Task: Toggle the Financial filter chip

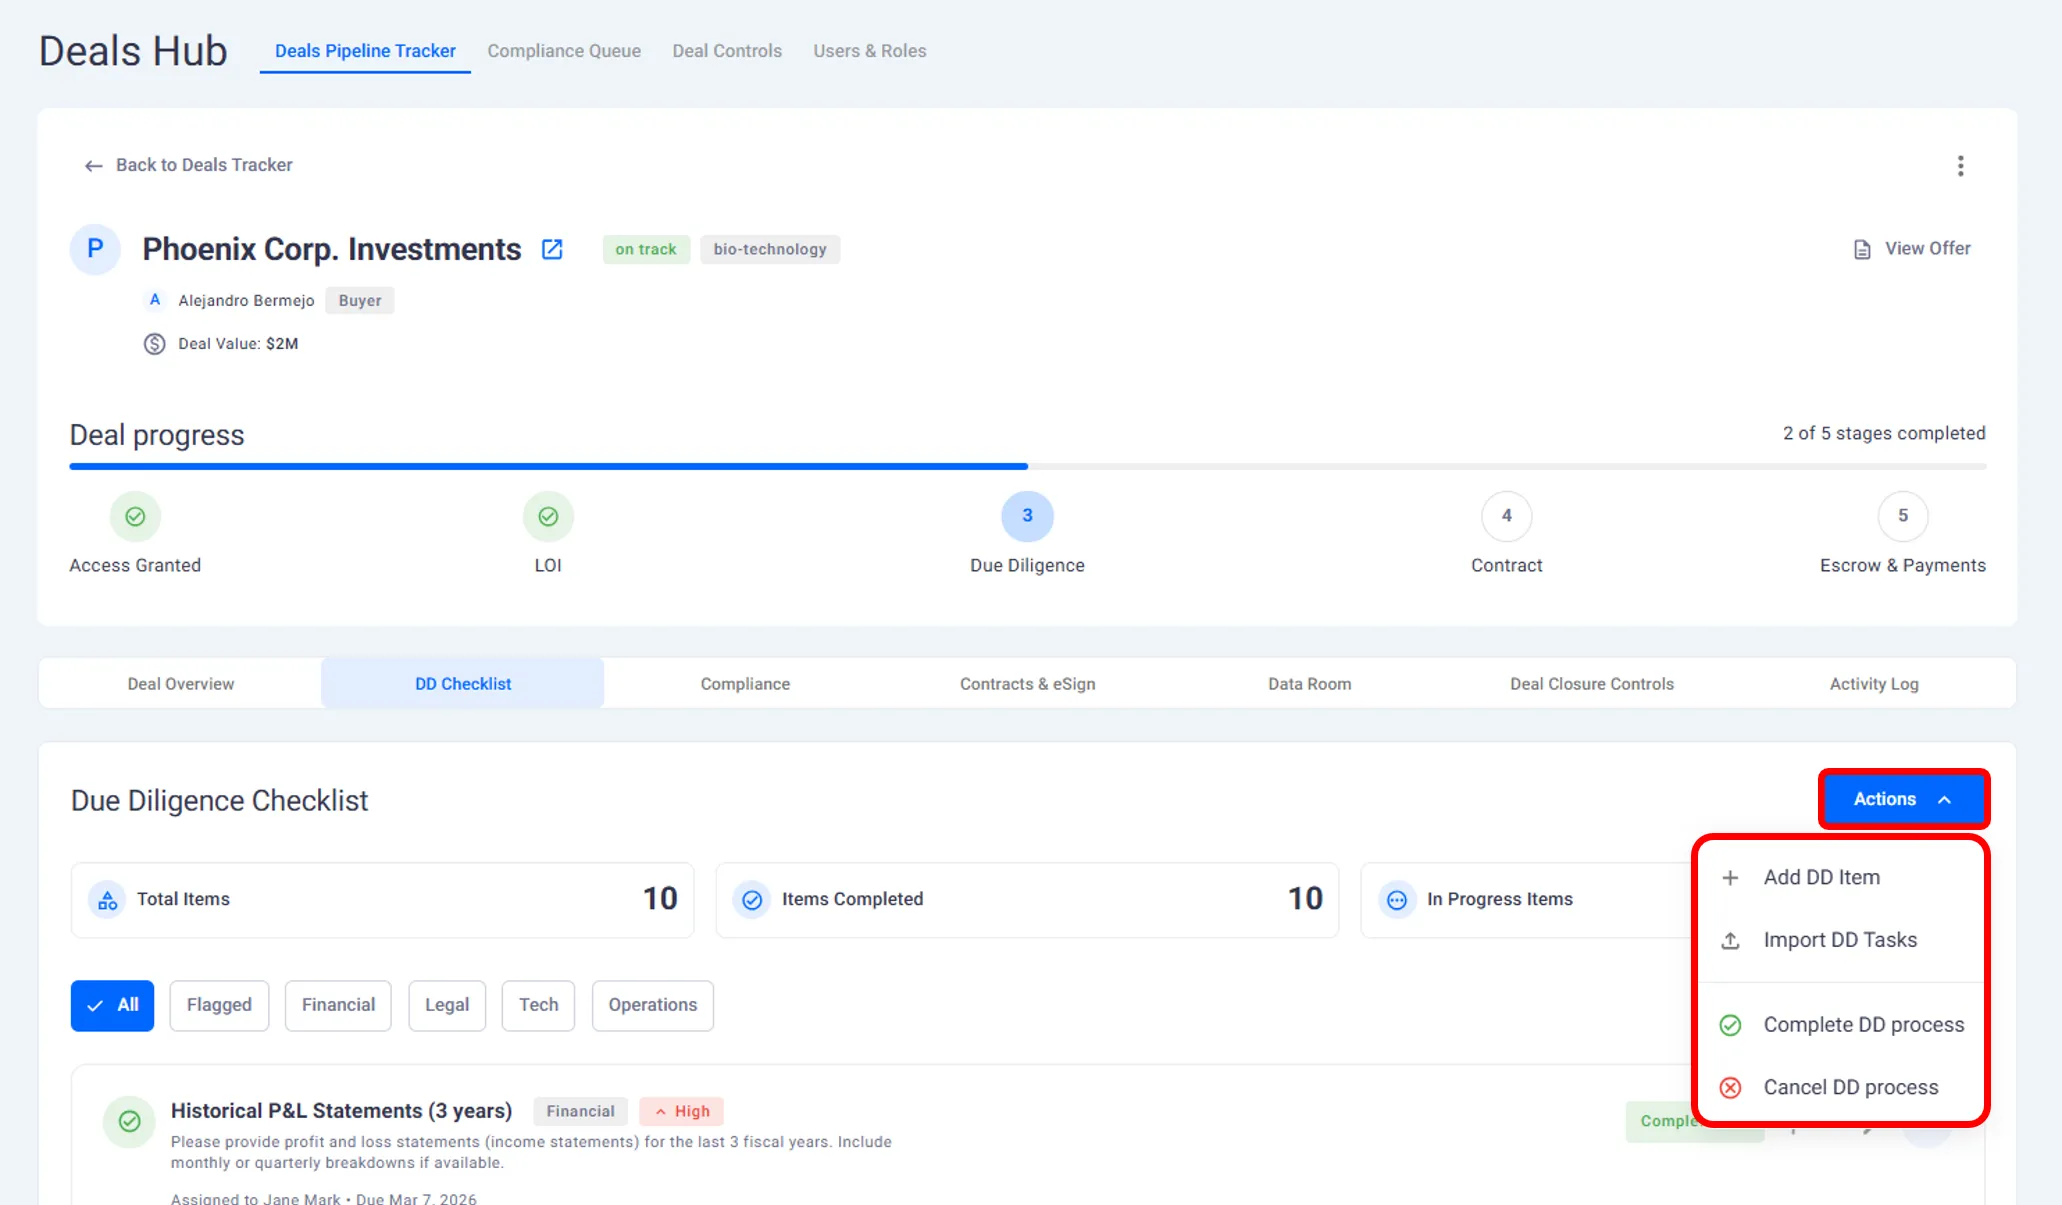Action: coord(338,1005)
